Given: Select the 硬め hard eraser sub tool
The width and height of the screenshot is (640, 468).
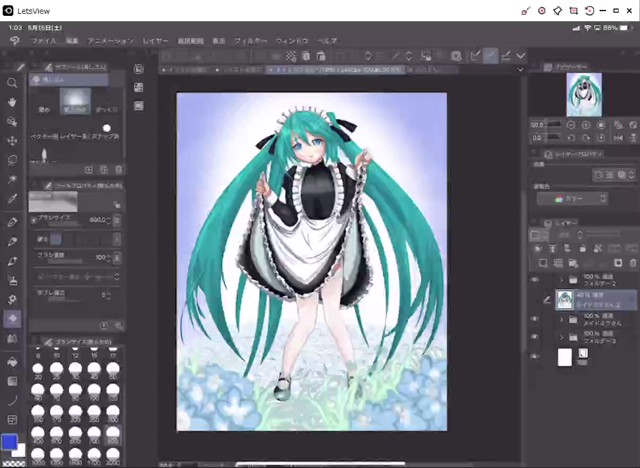Looking at the screenshot, I should tap(44, 102).
